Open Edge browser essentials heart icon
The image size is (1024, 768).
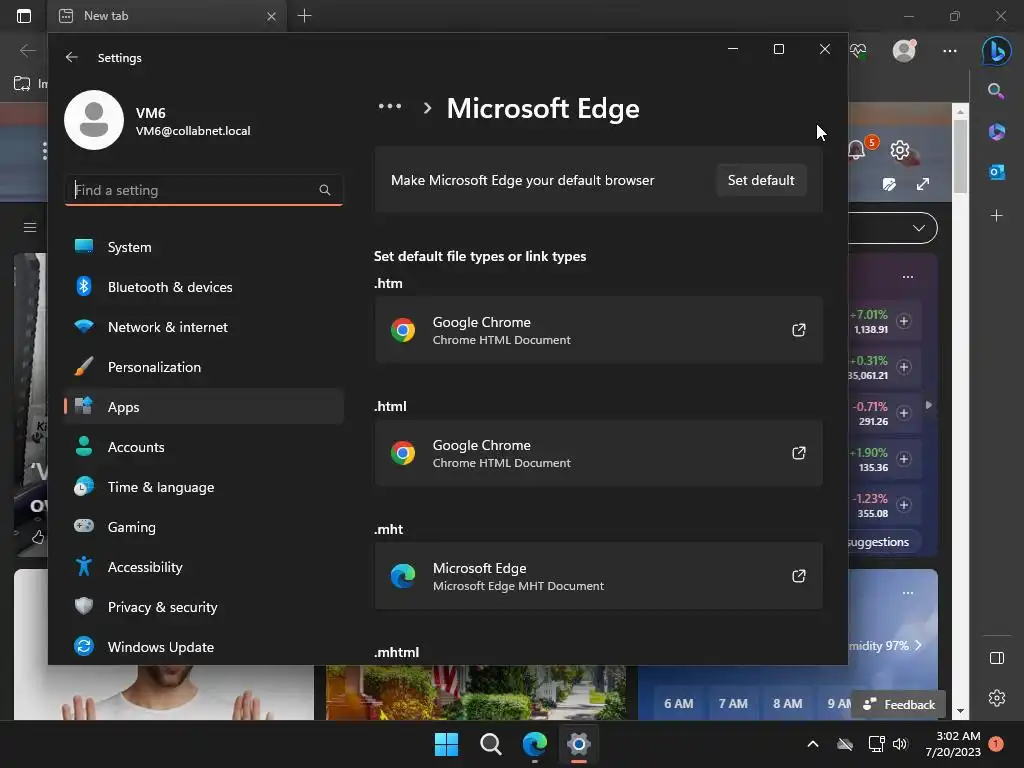point(859,50)
